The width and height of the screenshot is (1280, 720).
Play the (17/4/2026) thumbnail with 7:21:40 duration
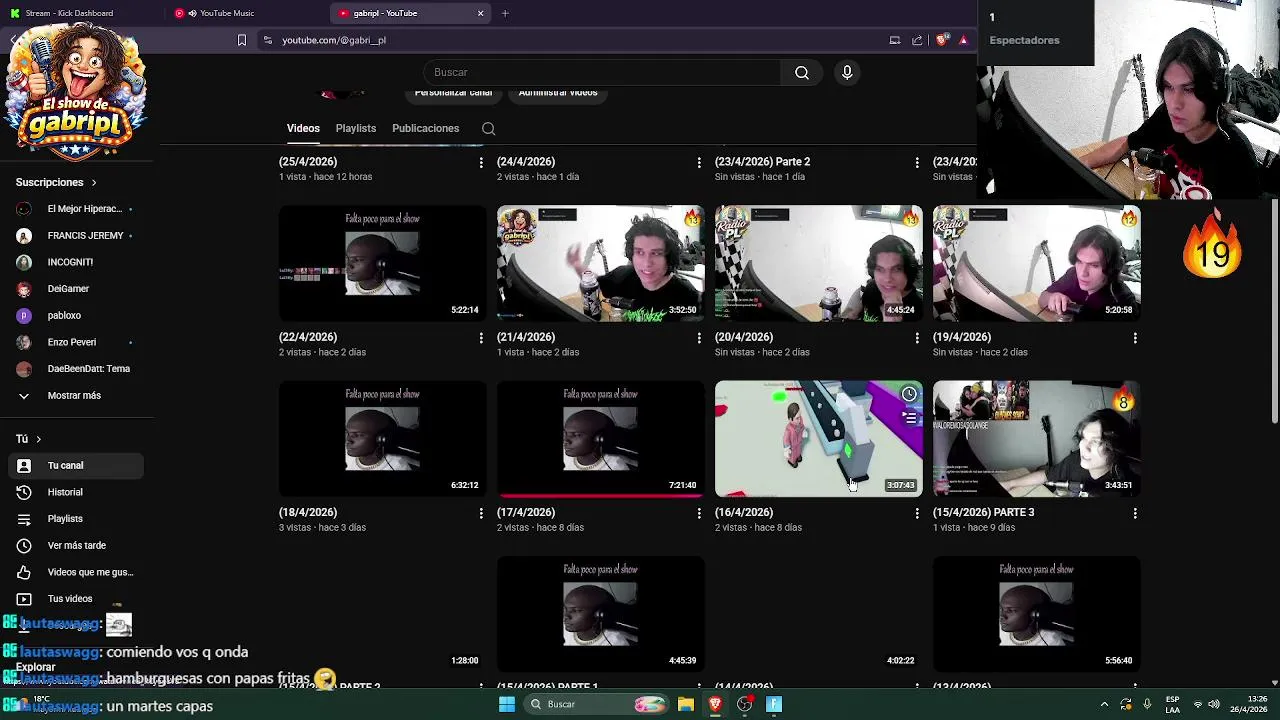[x=601, y=438]
